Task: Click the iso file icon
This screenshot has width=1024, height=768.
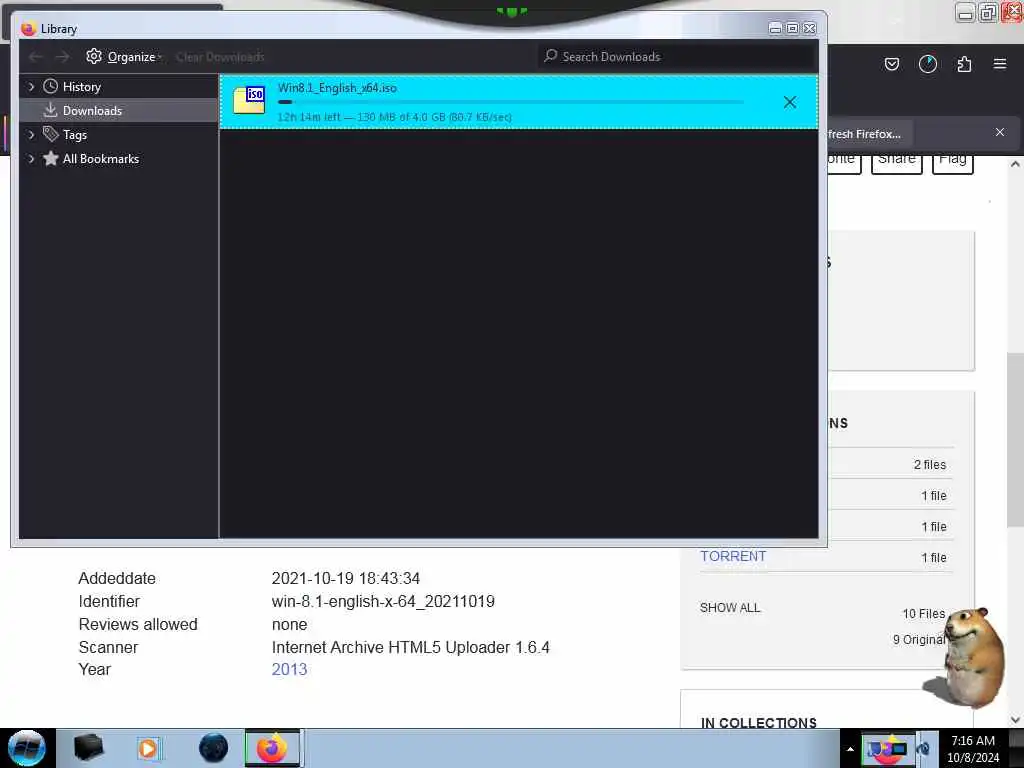Action: pyautogui.click(x=249, y=101)
